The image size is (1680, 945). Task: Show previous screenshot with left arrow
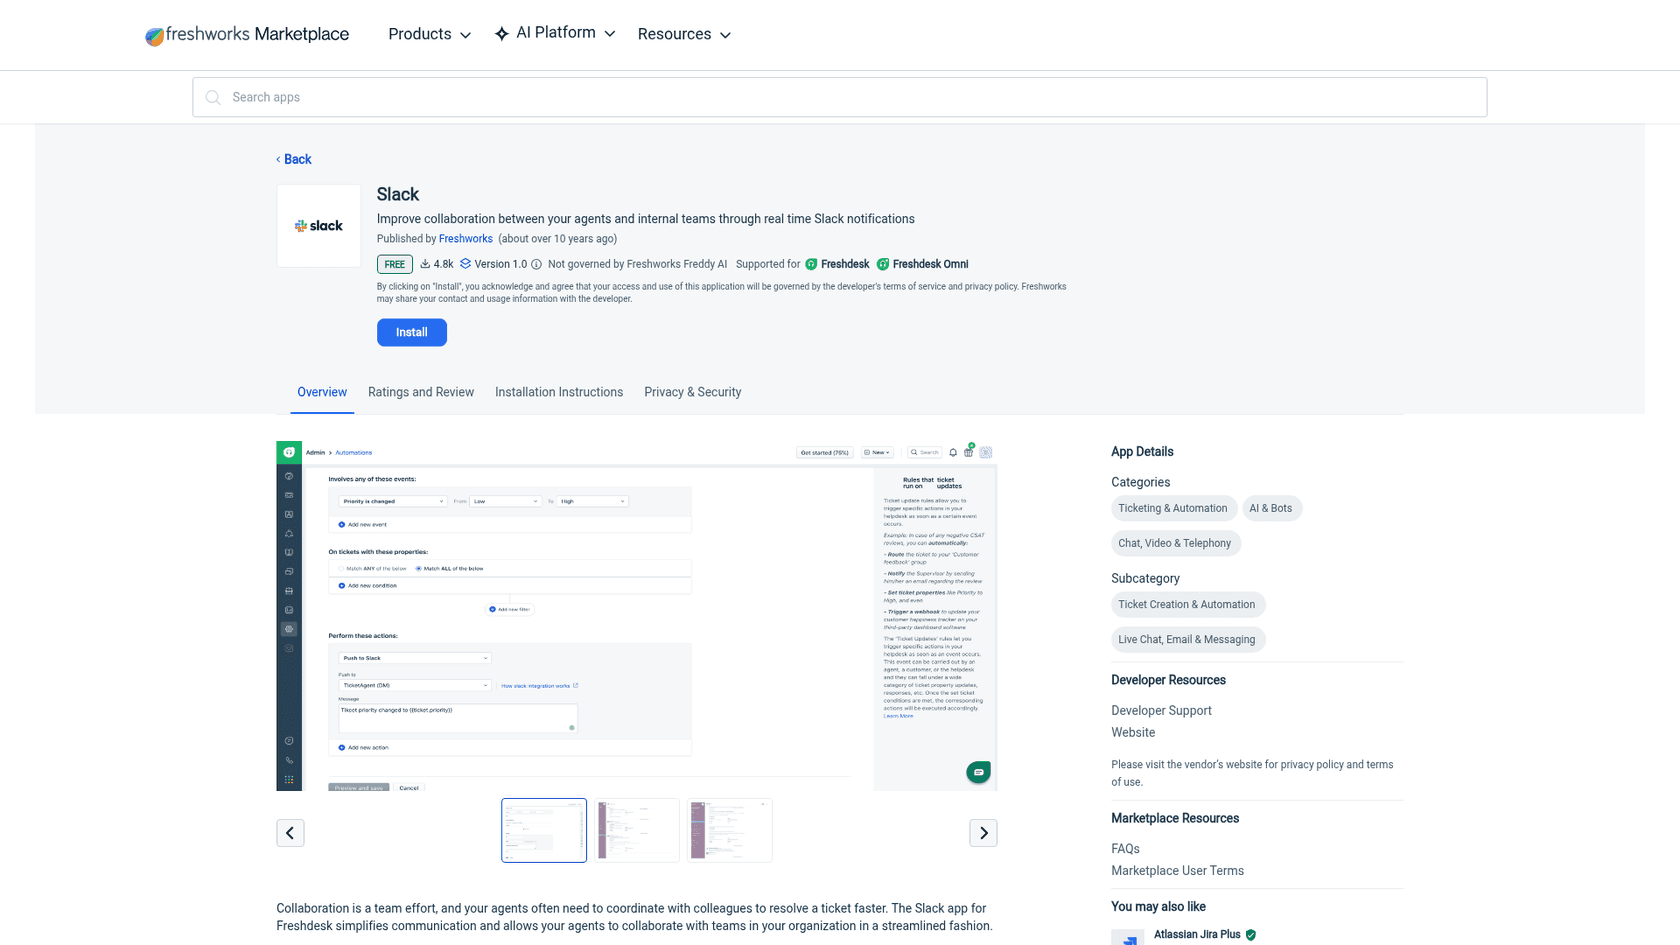click(290, 833)
